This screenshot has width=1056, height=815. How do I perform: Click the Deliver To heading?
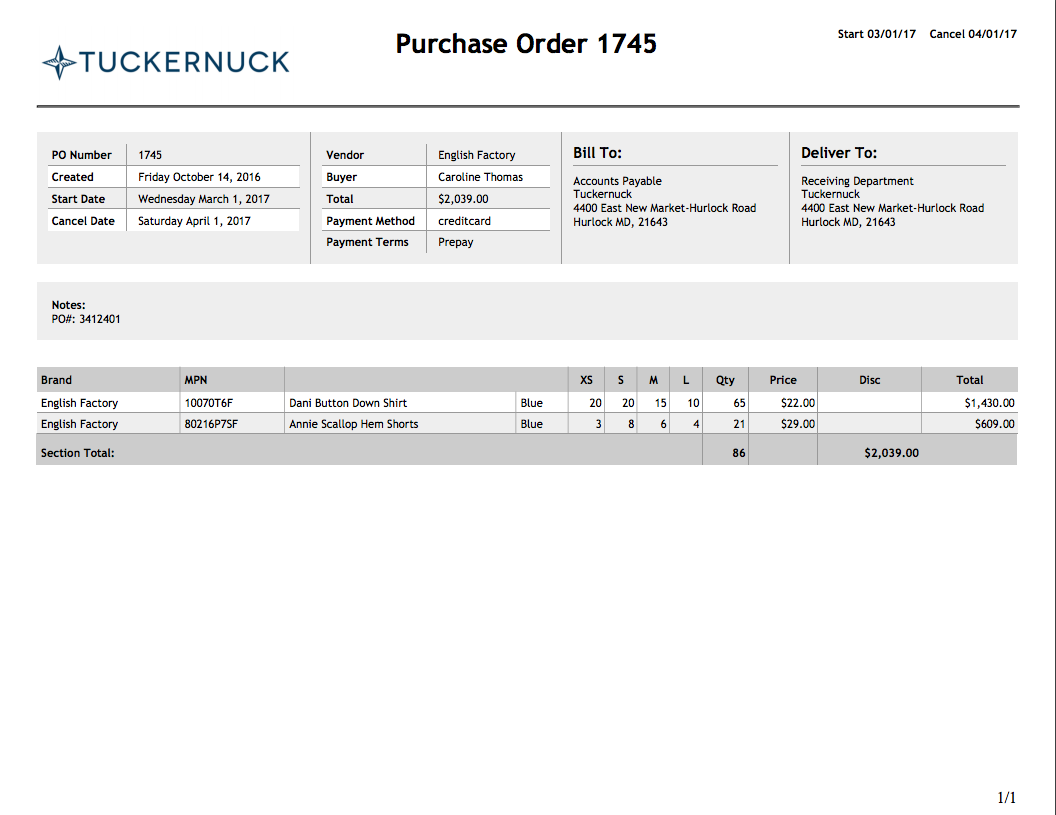(x=838, y=153)
